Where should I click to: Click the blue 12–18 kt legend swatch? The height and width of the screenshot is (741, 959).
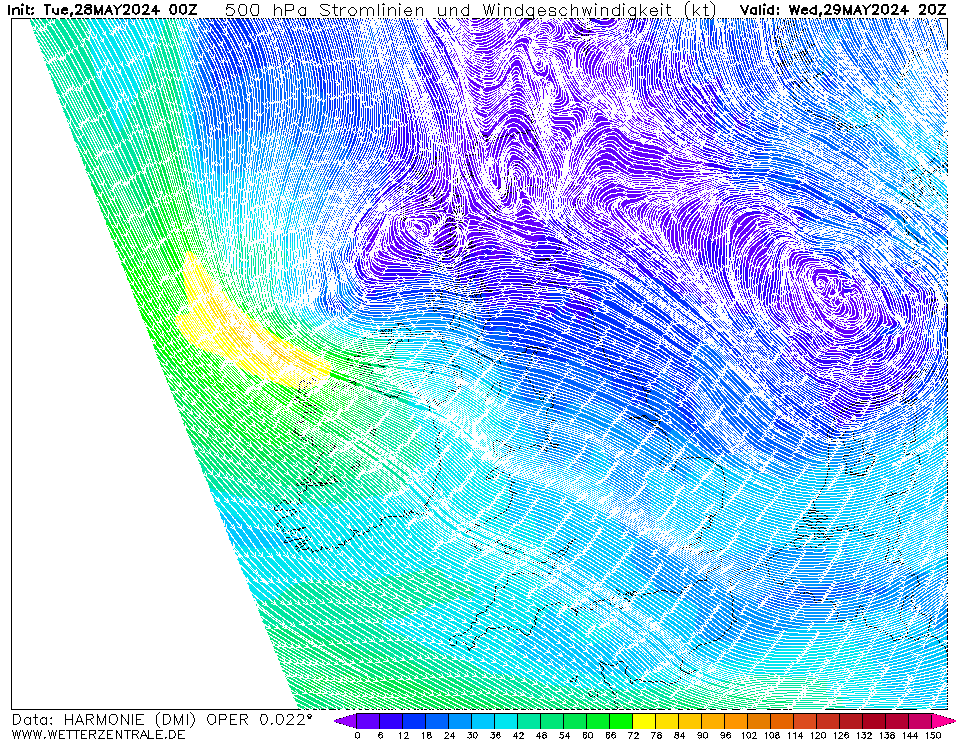(414, 721)
